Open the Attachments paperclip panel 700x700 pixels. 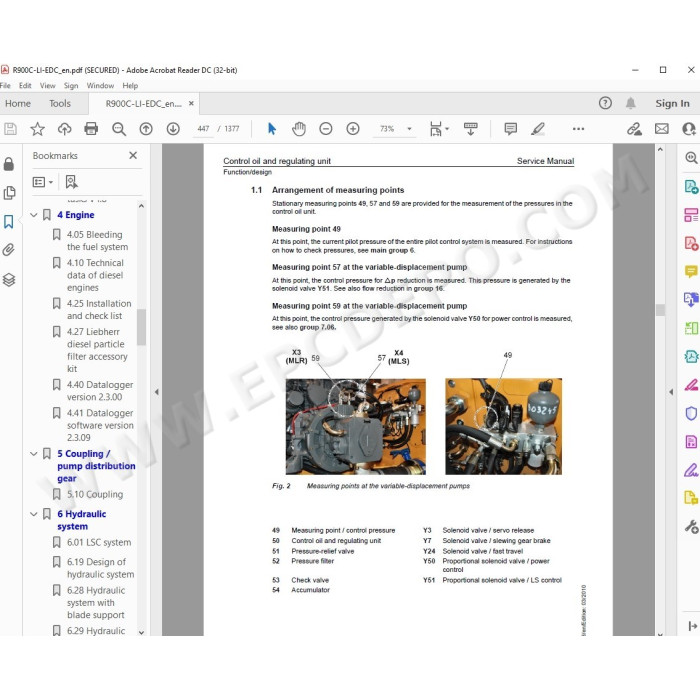pyautogui.click(x=8, y=250)
